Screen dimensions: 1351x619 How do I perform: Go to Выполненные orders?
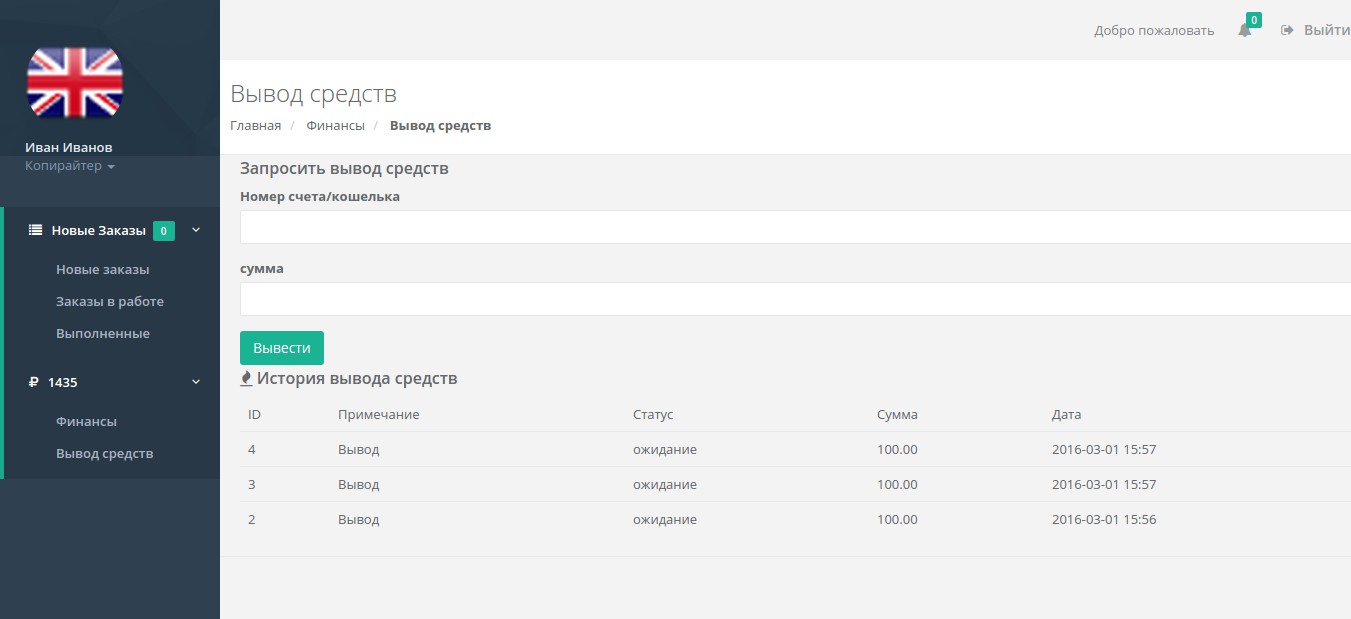pyautogui.click(x=102, y=334)
